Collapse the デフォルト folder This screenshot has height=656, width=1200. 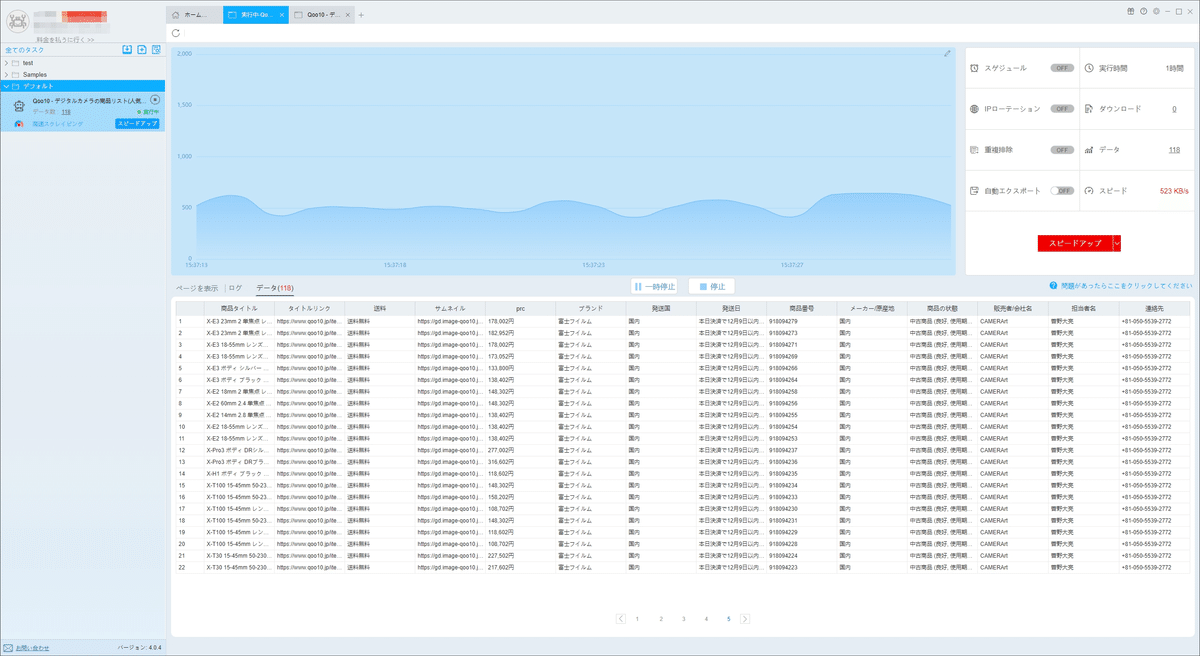pos(6,86)
